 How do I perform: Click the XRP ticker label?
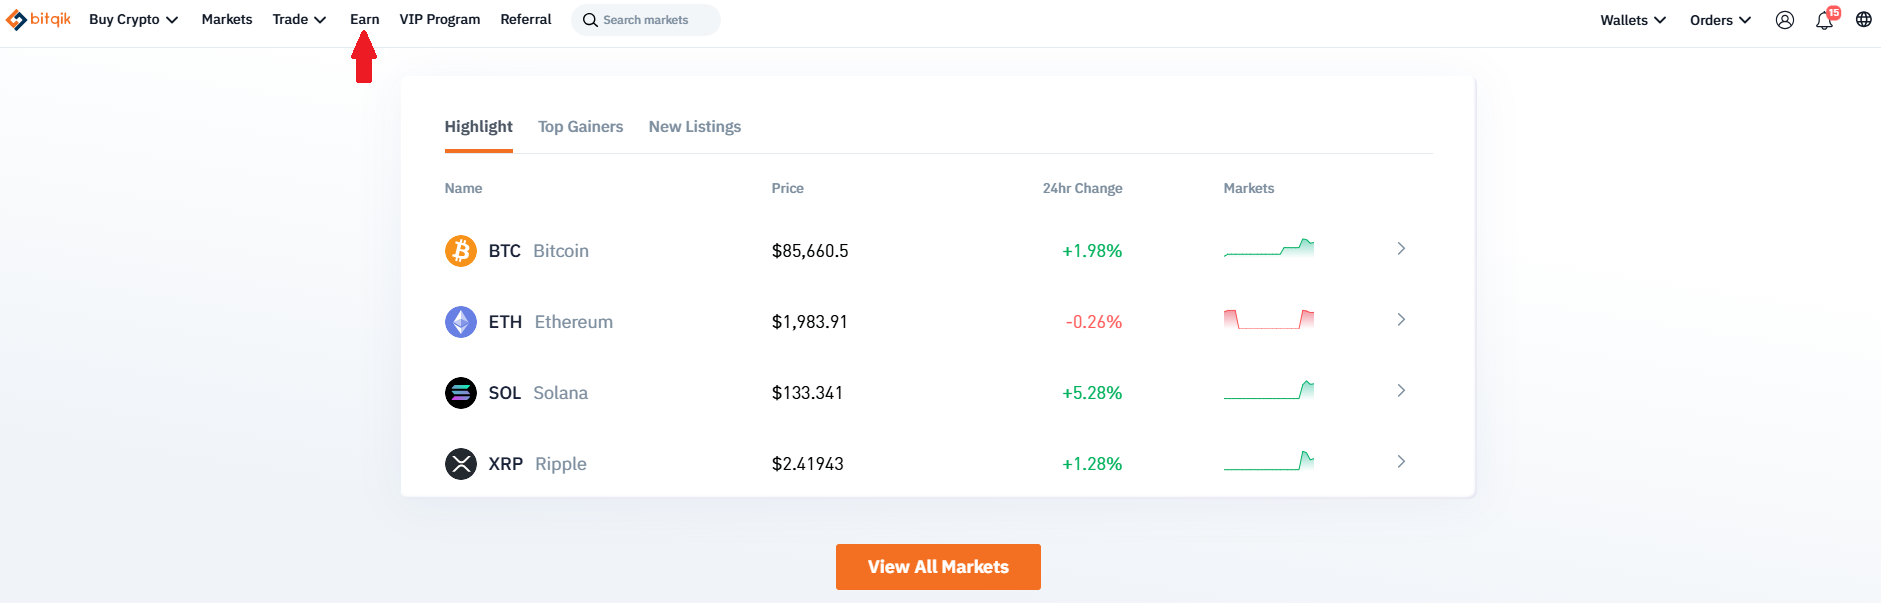tap(506, 464)
